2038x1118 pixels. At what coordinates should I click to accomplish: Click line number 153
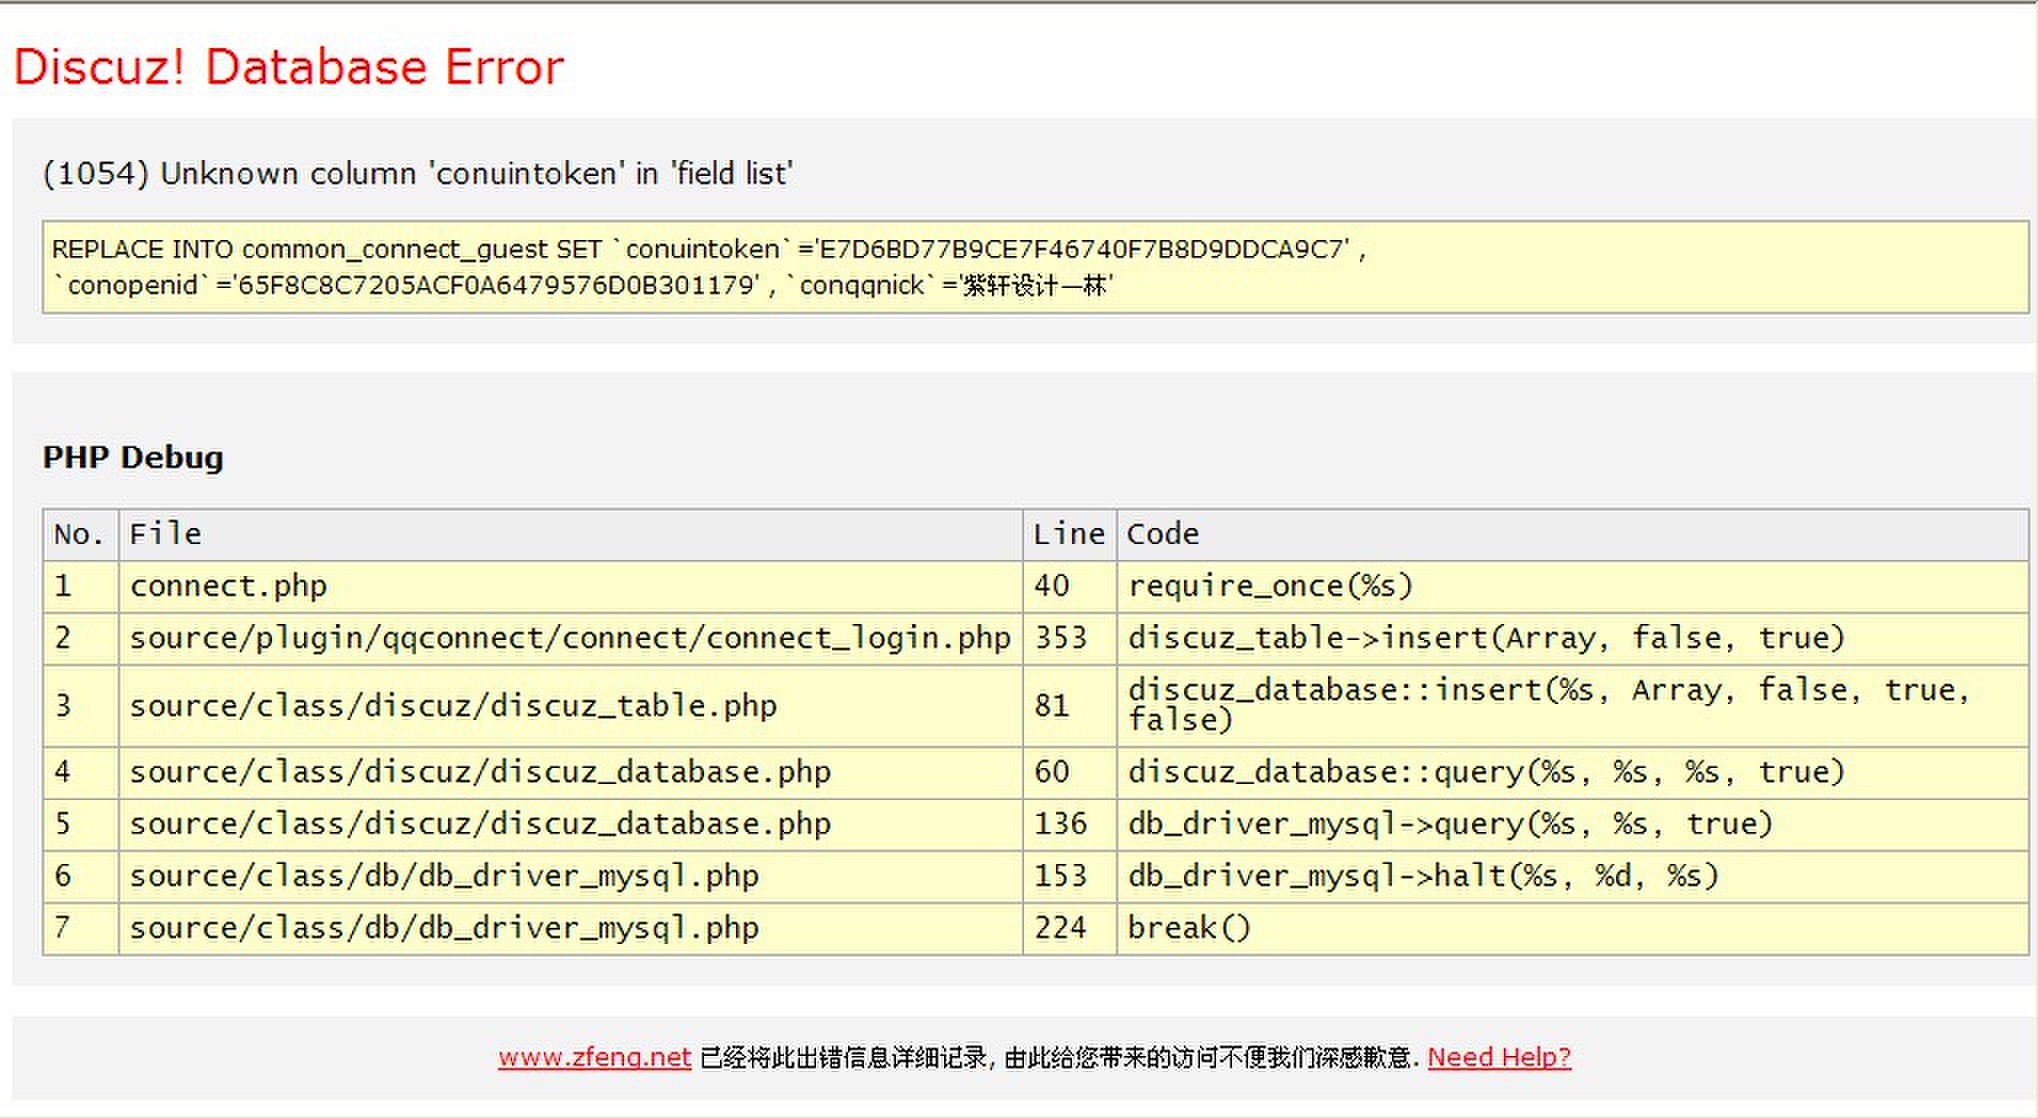pyautogui.click(x=1070, y=877)
